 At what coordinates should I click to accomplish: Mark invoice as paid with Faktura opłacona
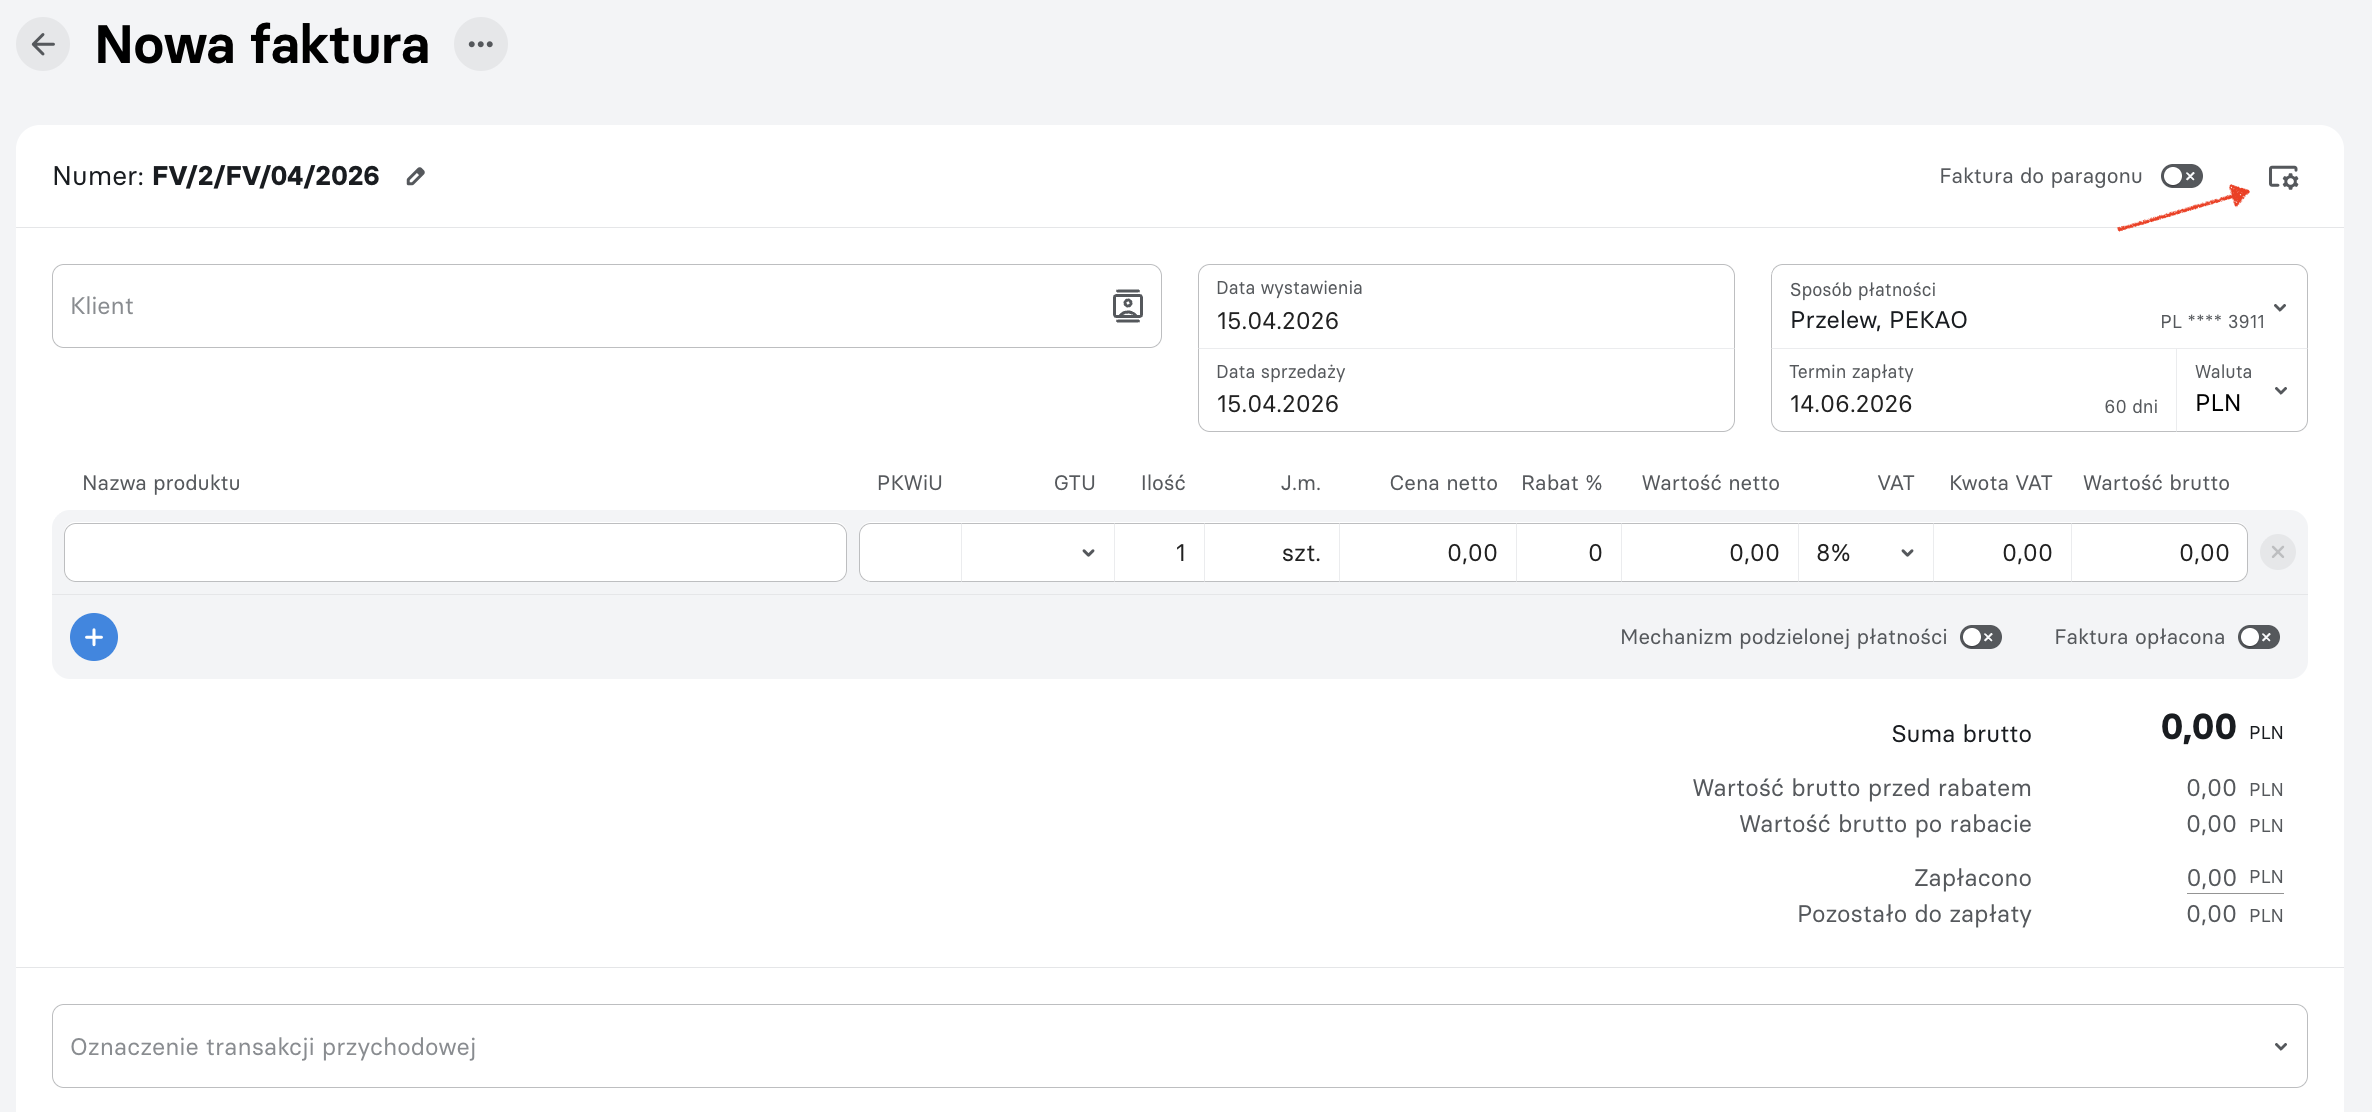coord(2258,637)
